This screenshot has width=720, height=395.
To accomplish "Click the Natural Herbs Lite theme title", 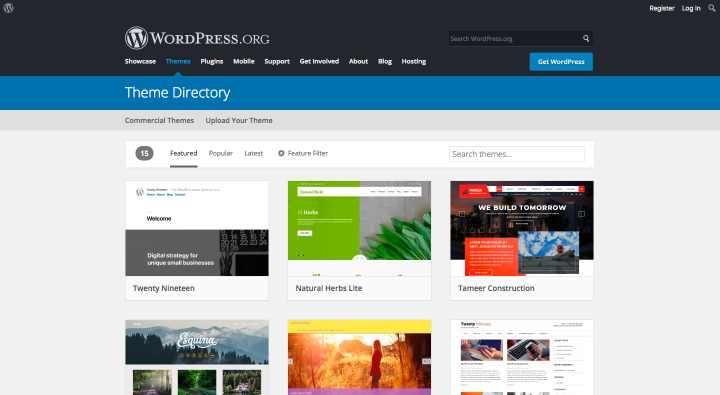I will (x=329, y=288).
